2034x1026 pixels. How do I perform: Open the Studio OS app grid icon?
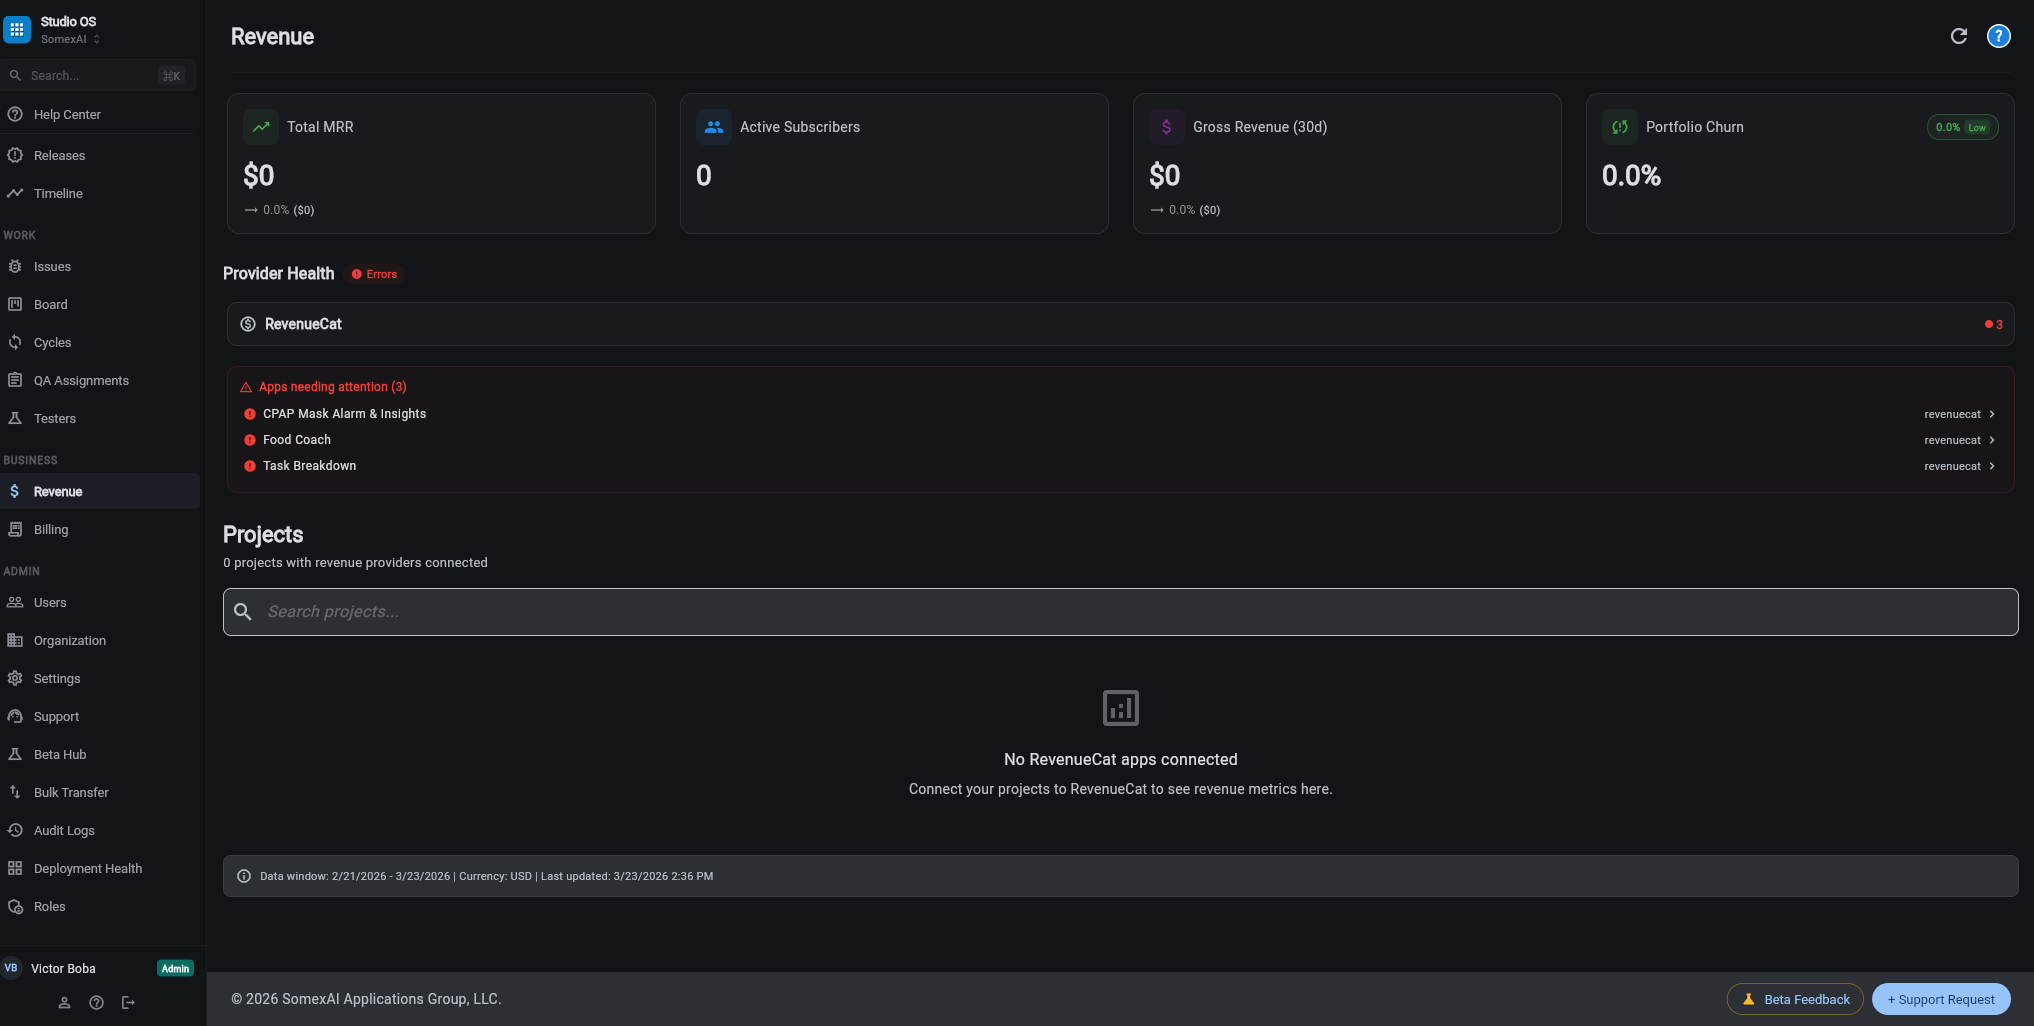pyautogui.click(x=16, y=28)
